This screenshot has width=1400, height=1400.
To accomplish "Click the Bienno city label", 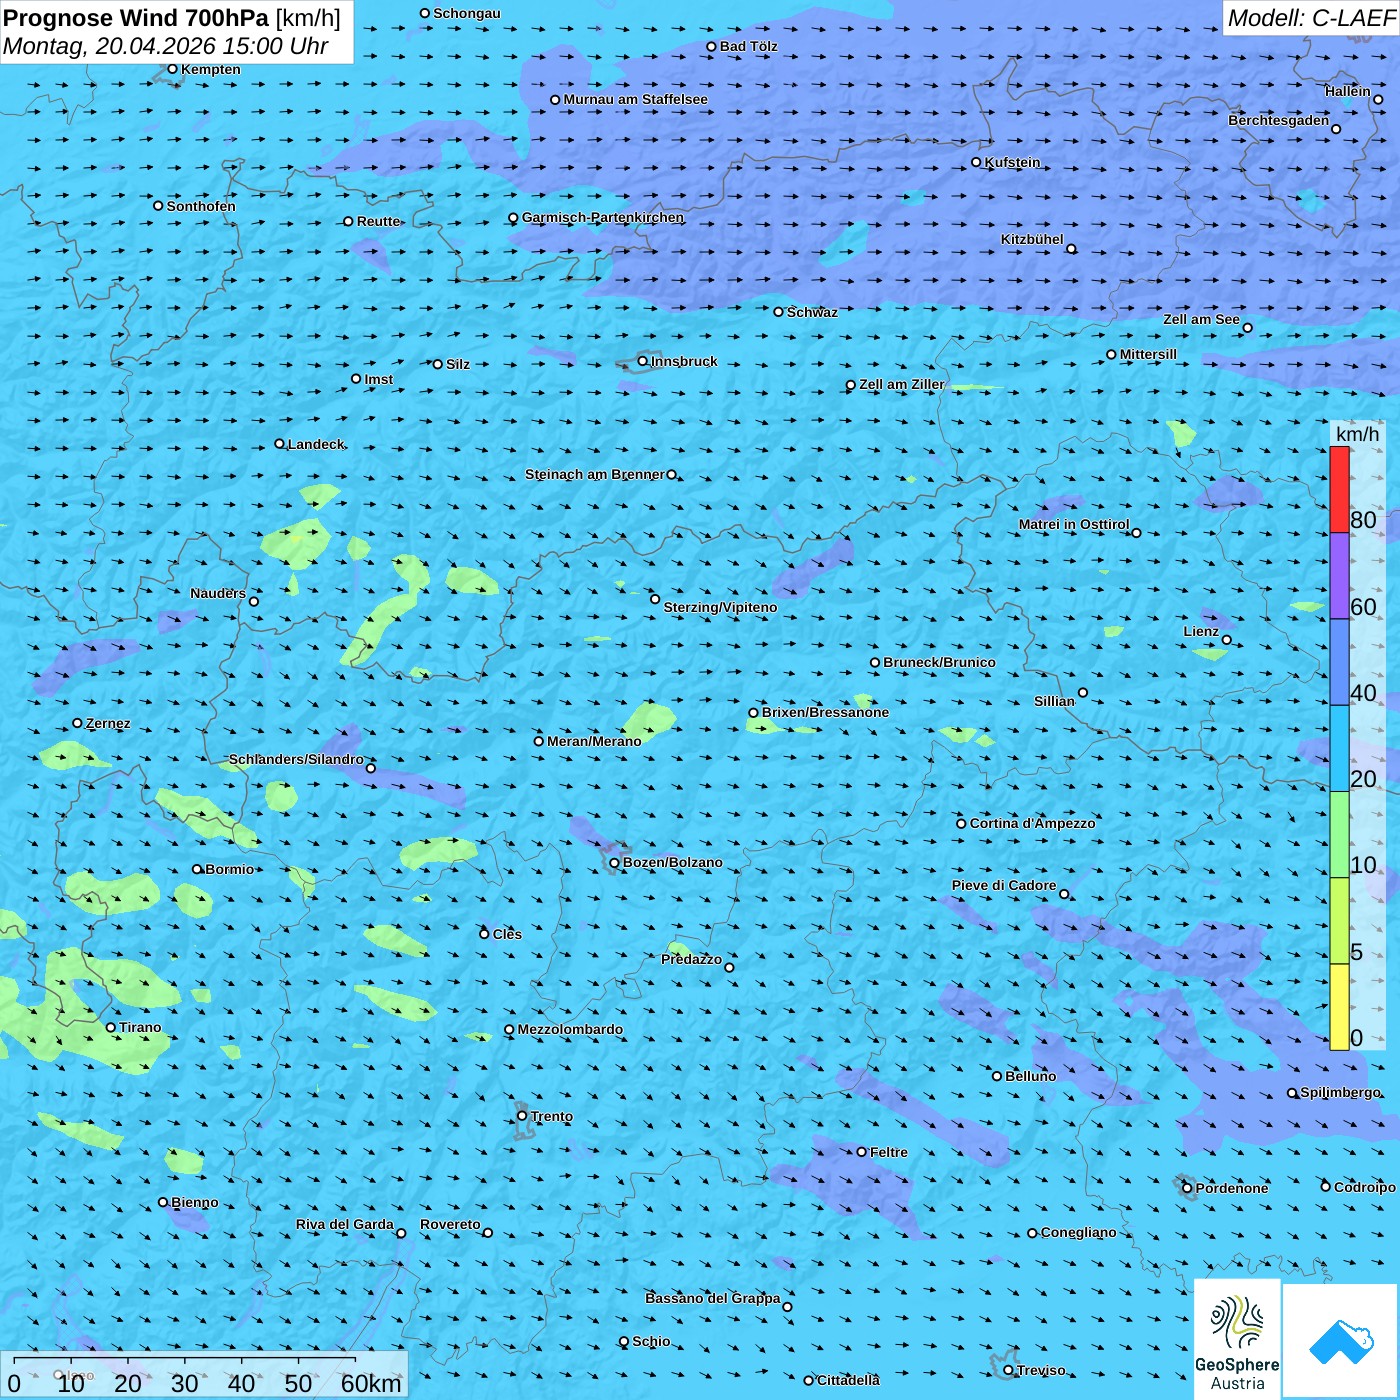I will 194,1202.
